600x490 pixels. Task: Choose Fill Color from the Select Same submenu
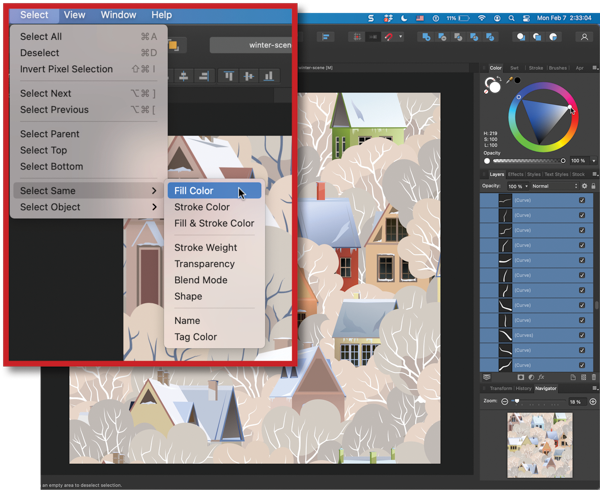(214, 190)
